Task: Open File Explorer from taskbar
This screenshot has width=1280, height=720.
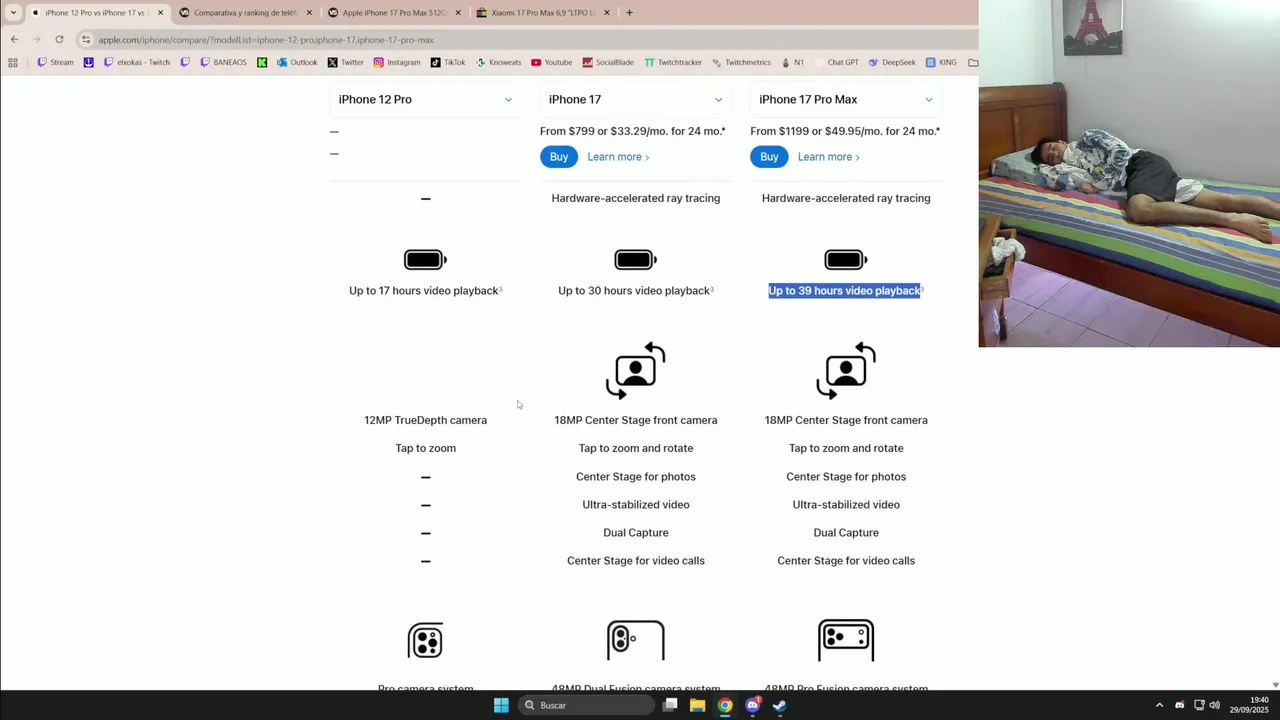Action: point(698,705)
